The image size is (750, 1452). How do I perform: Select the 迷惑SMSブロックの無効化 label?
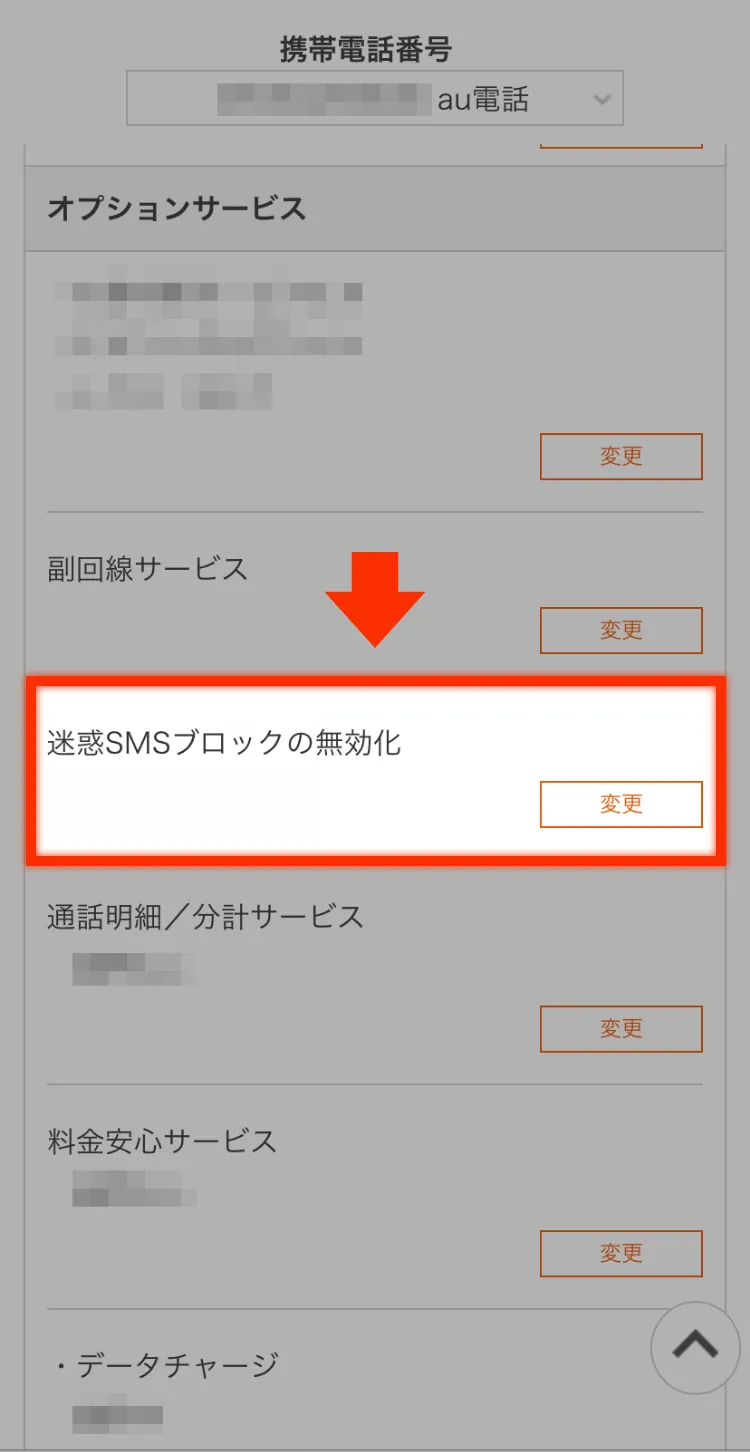pos(224,743)
